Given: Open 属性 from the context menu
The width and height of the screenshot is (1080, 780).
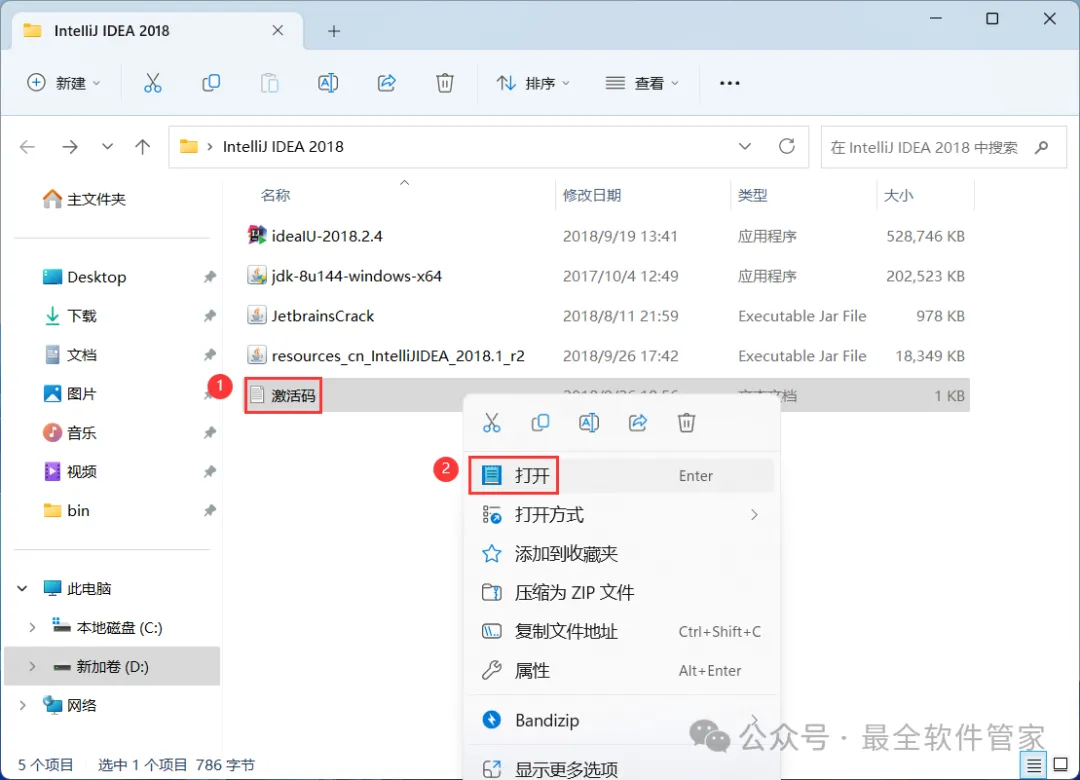Looking at the screenshot, I should 621,670.
